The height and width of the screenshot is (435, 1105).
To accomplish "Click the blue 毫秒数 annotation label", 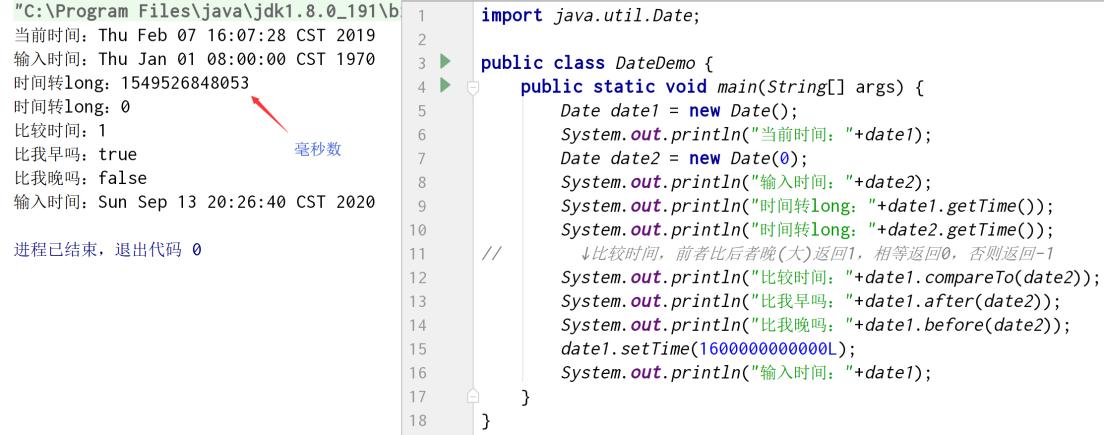I will (318, 149).
